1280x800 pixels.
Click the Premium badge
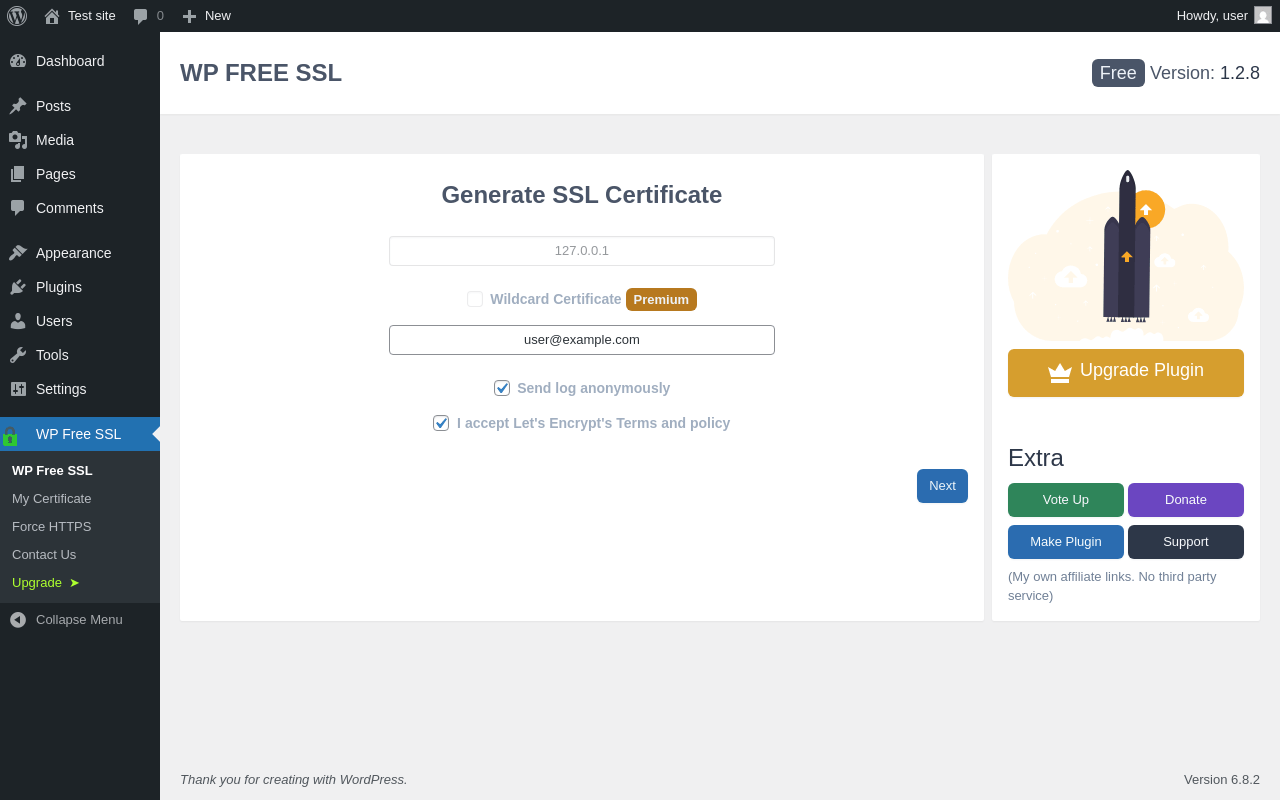661,299
